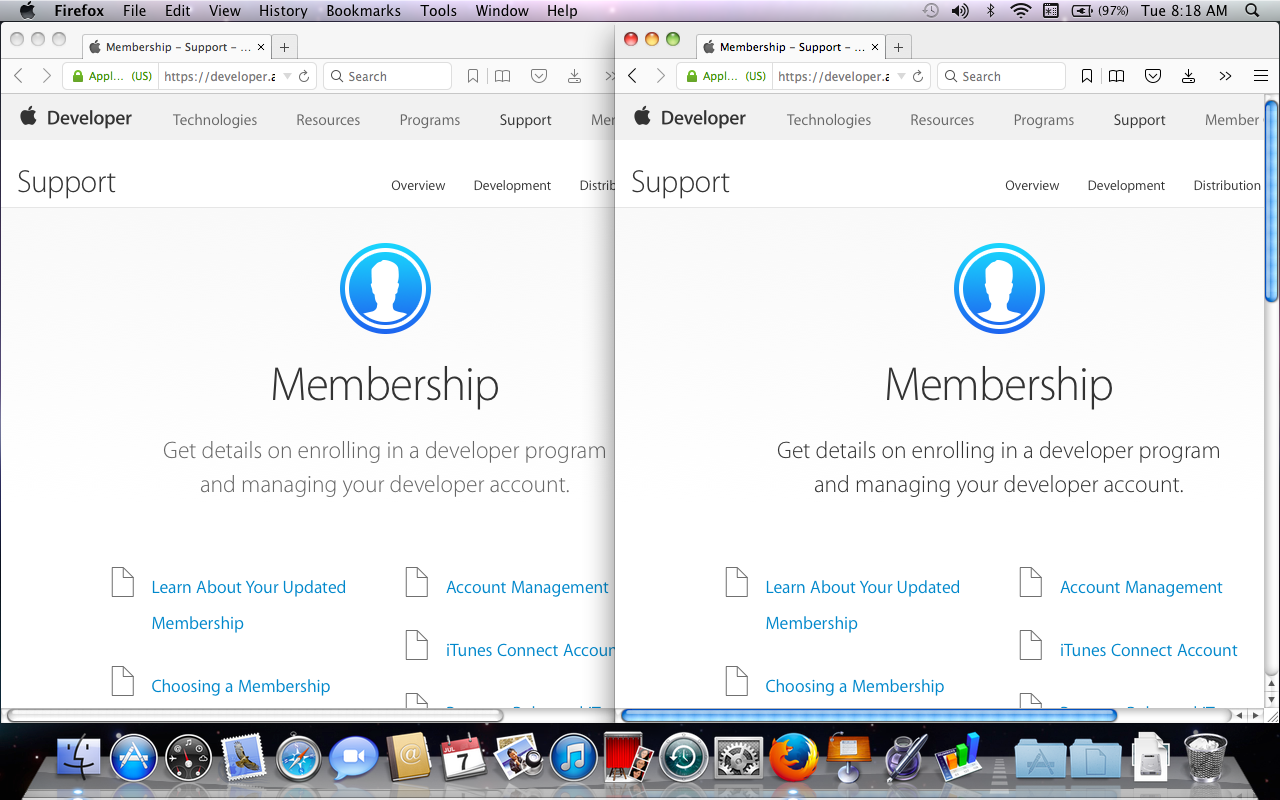Open Calendar from the Dock
The height and width of the screenshot is (800, 1280).
(x=463, y=758)
